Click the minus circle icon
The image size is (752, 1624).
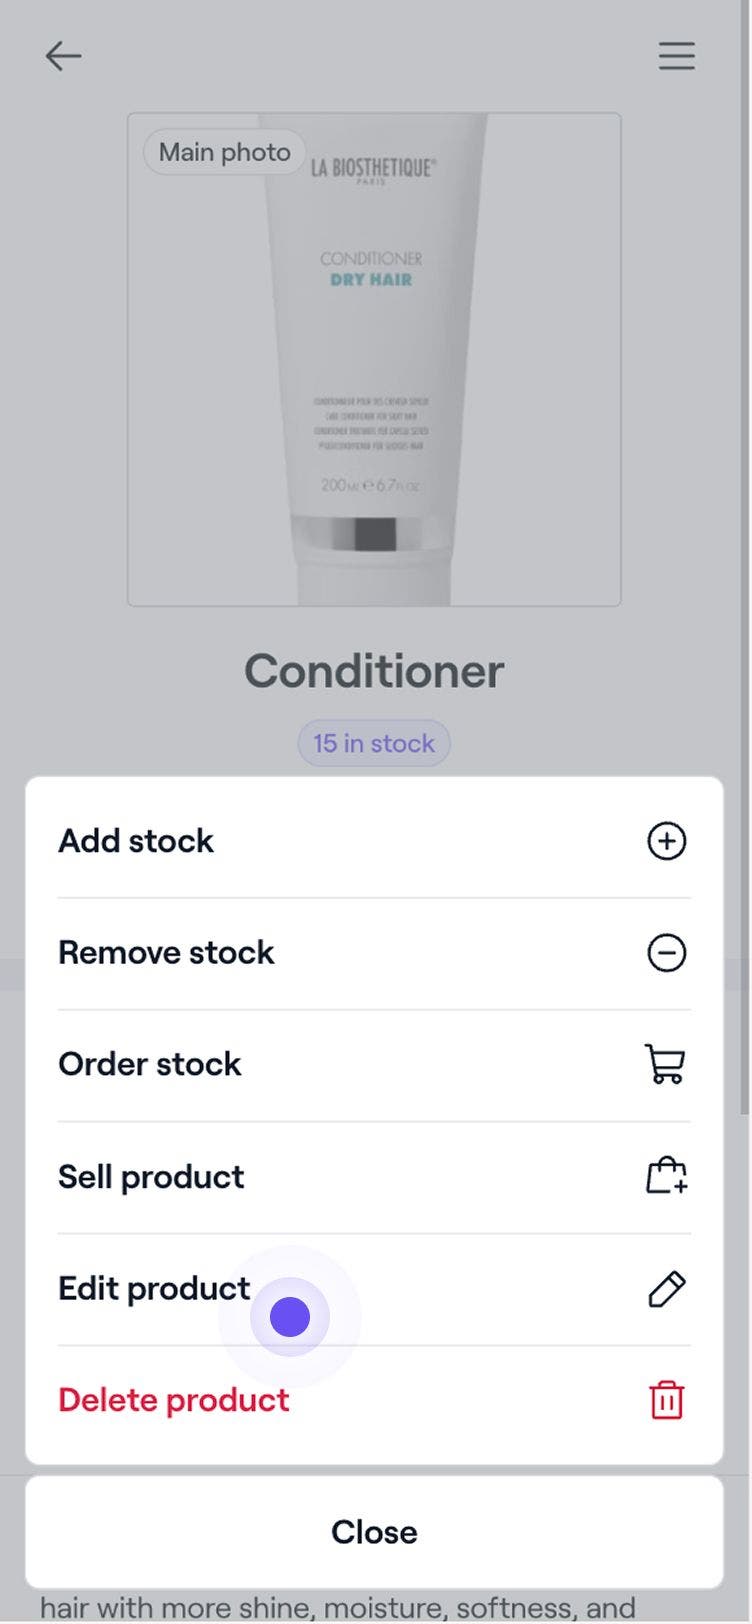pos(666,953)
